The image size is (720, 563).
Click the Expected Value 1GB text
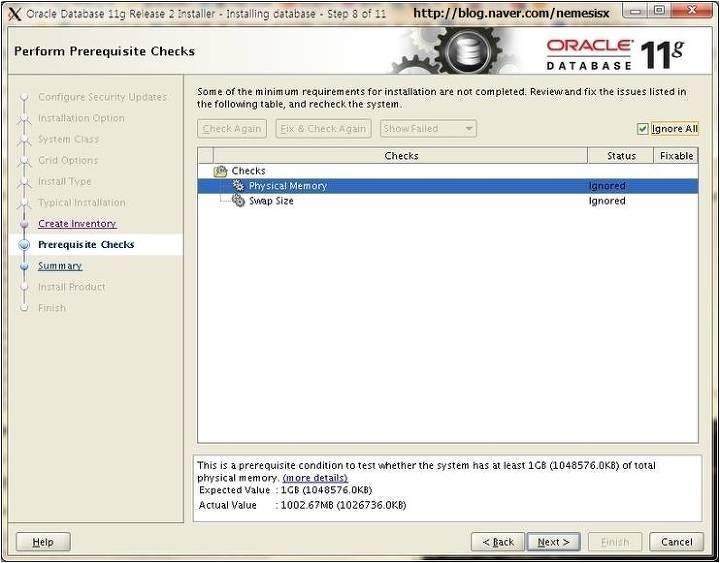point(326,490)
